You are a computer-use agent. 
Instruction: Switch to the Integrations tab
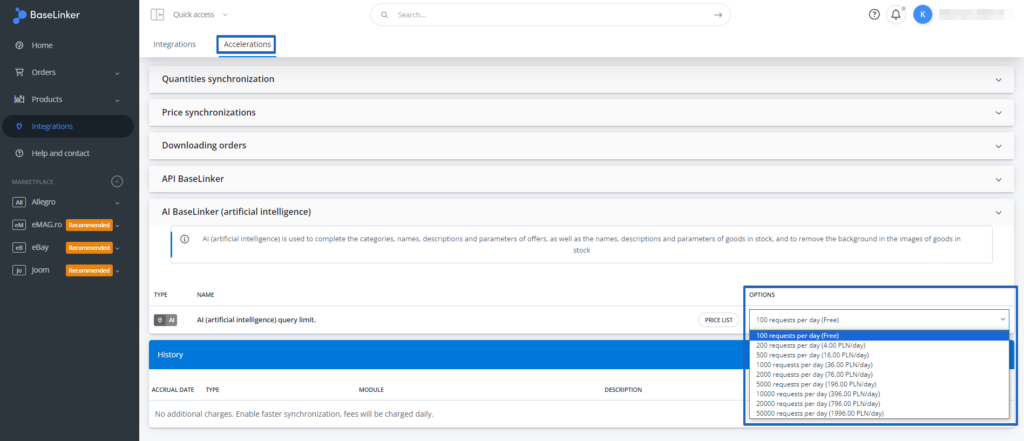point(174,44)
